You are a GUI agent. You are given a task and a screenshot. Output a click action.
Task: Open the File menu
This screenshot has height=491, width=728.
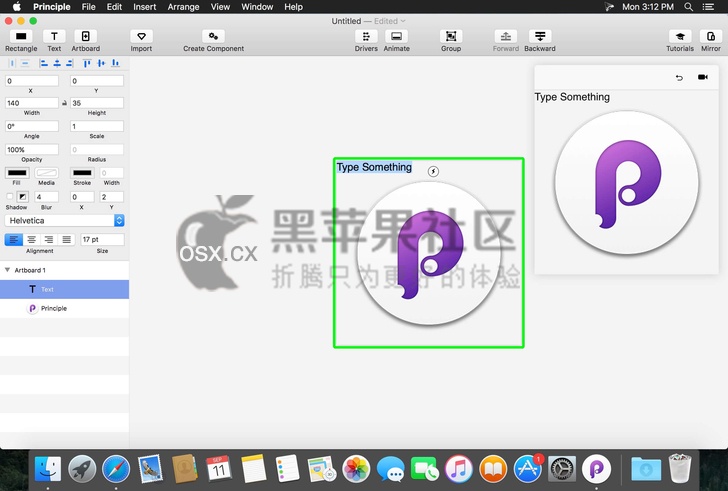coord(88,7)
